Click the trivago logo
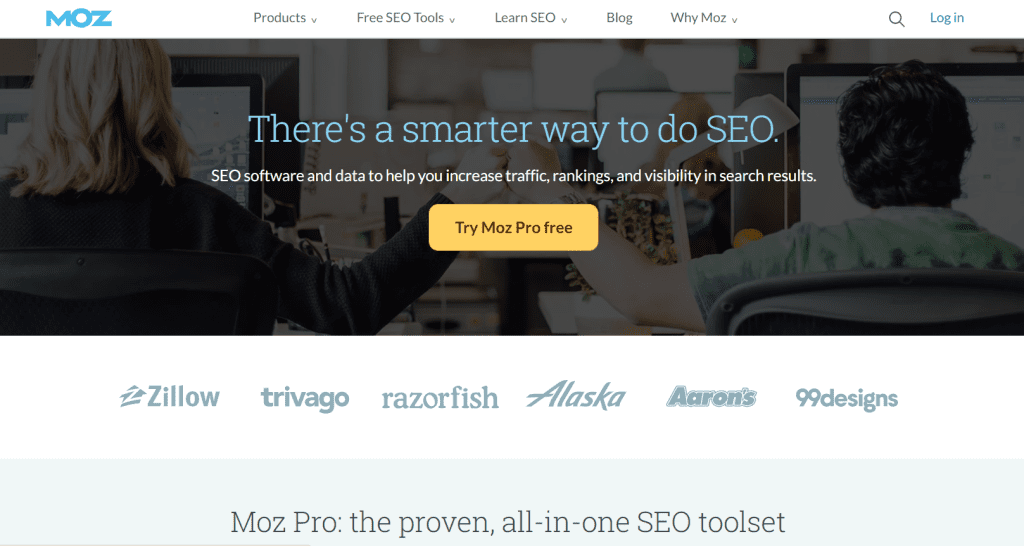The height and width of the screenshot is (546, 1024). [305, 398]
